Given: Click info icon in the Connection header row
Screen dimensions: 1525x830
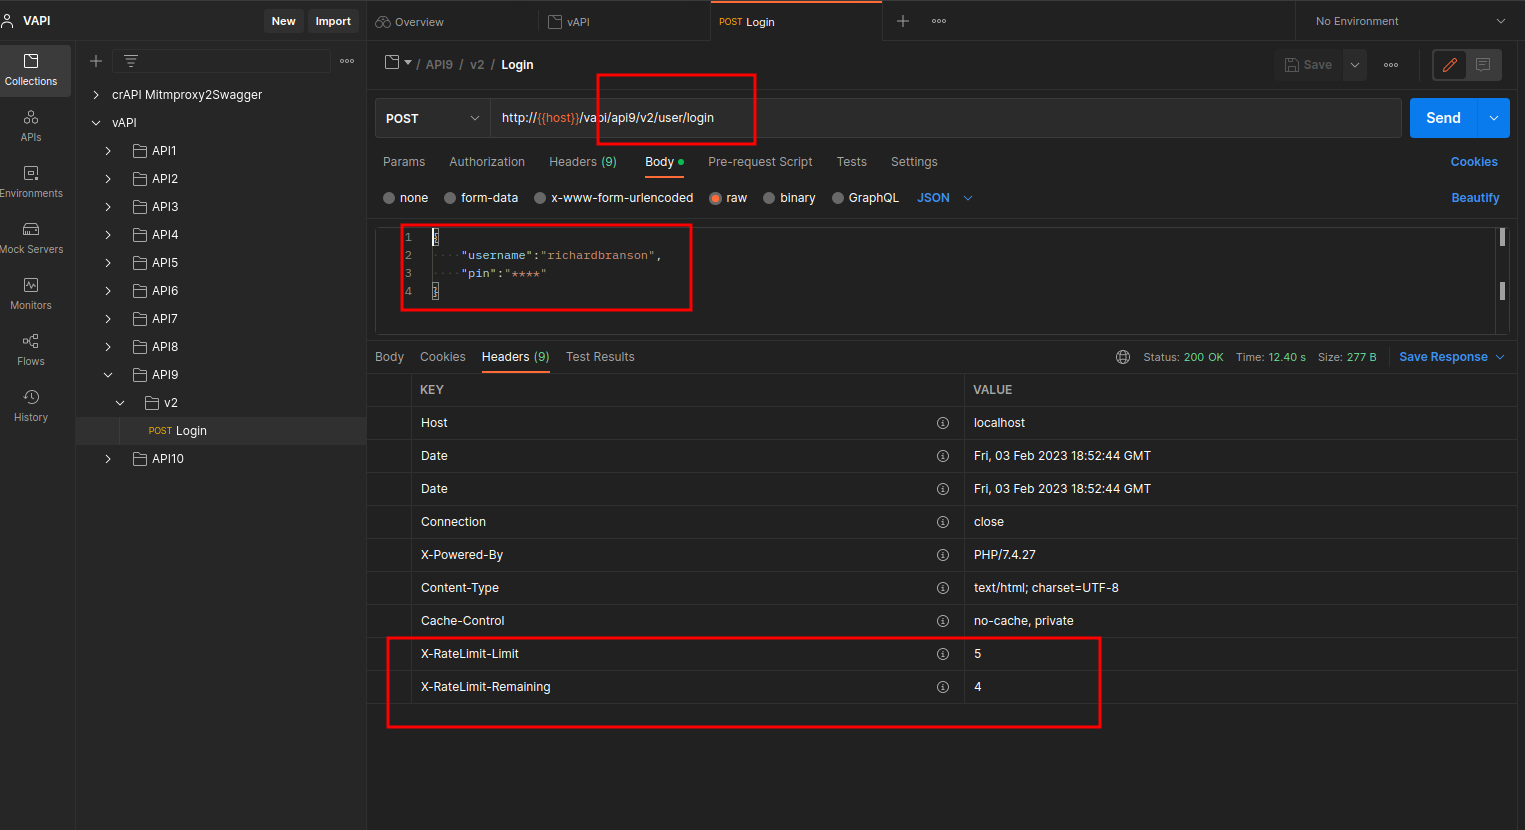Looking at the screenshot, I should [x=942, y=522].
